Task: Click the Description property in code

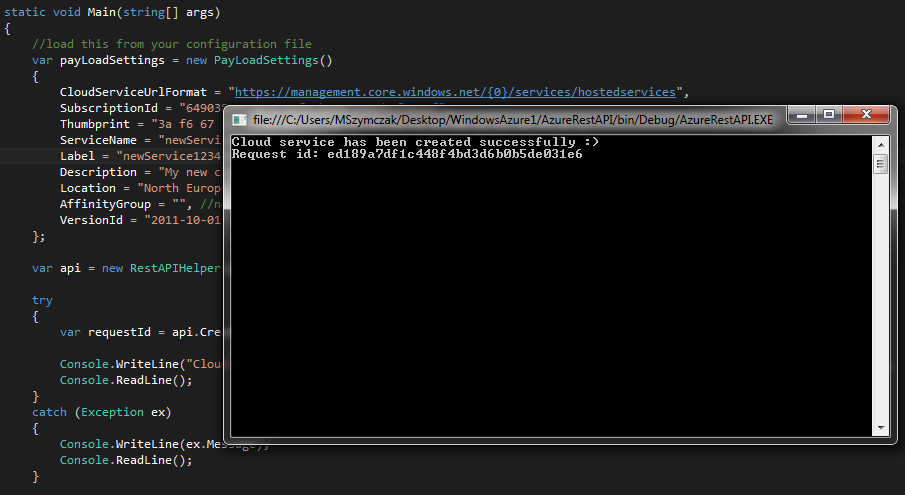Action: click(98, 172)
